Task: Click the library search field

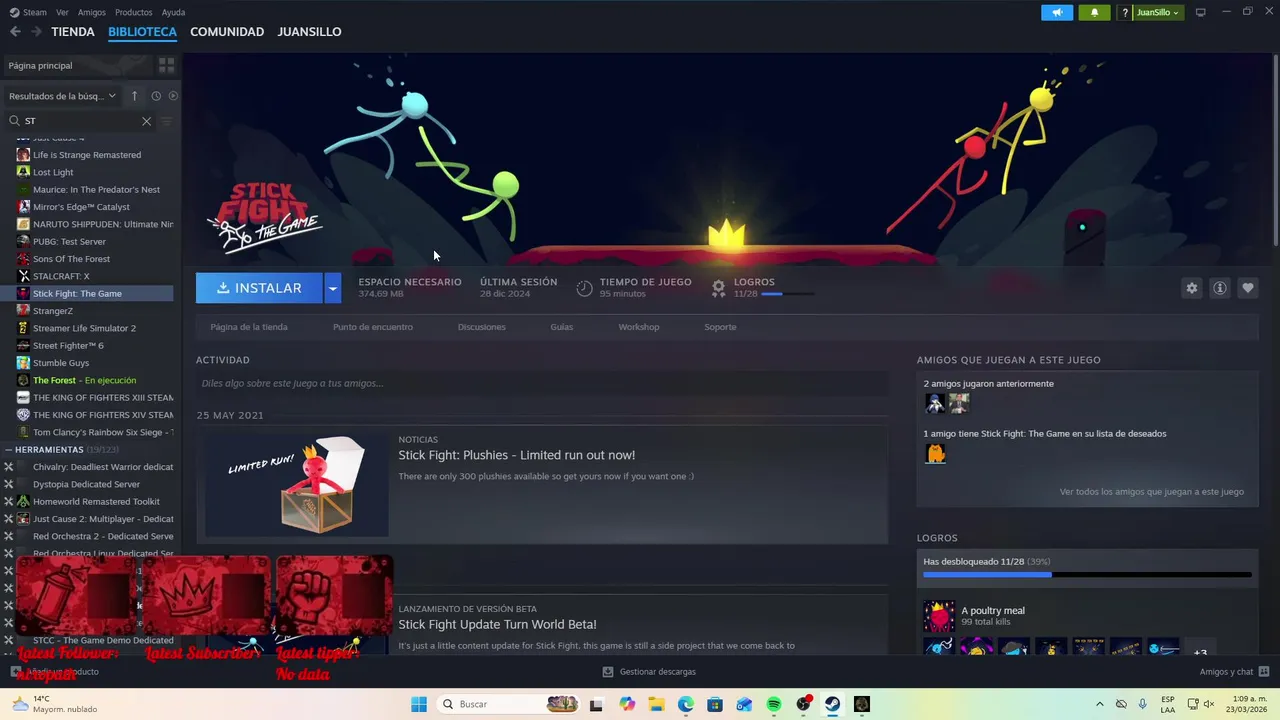Action: [x=82, y=121]
